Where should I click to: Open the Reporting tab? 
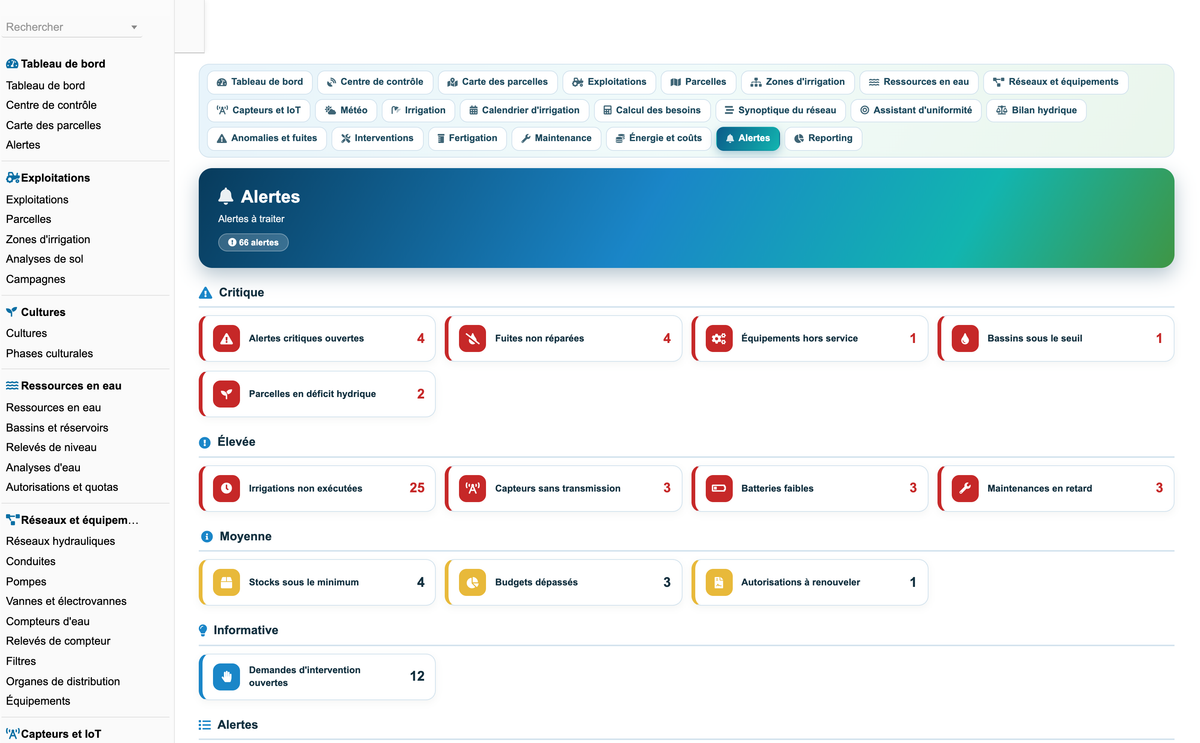(823, 138)
